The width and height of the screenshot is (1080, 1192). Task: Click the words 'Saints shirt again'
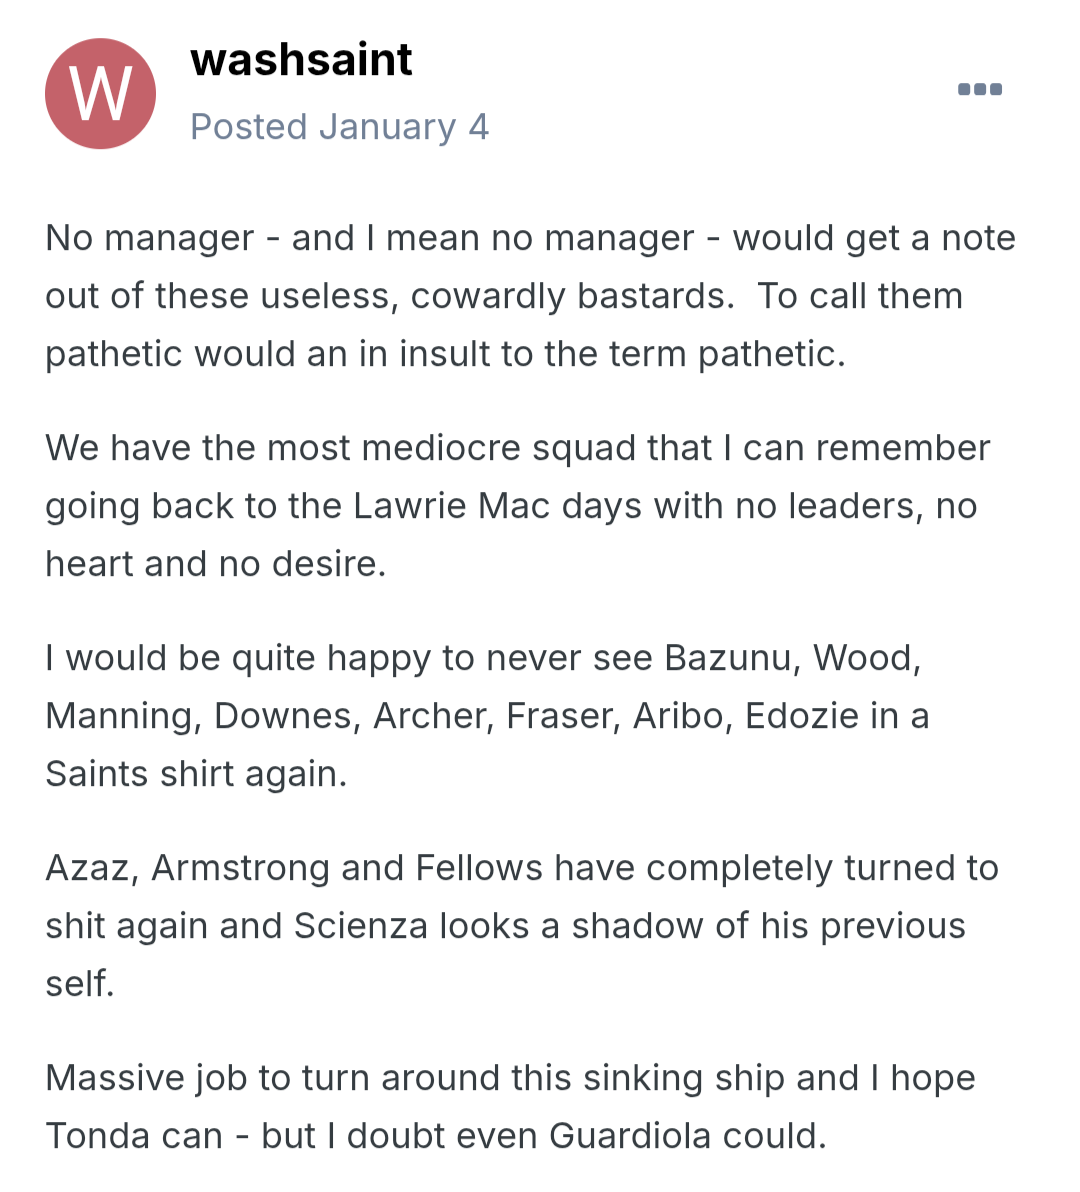pyautogui.click(x=196, y=774)
